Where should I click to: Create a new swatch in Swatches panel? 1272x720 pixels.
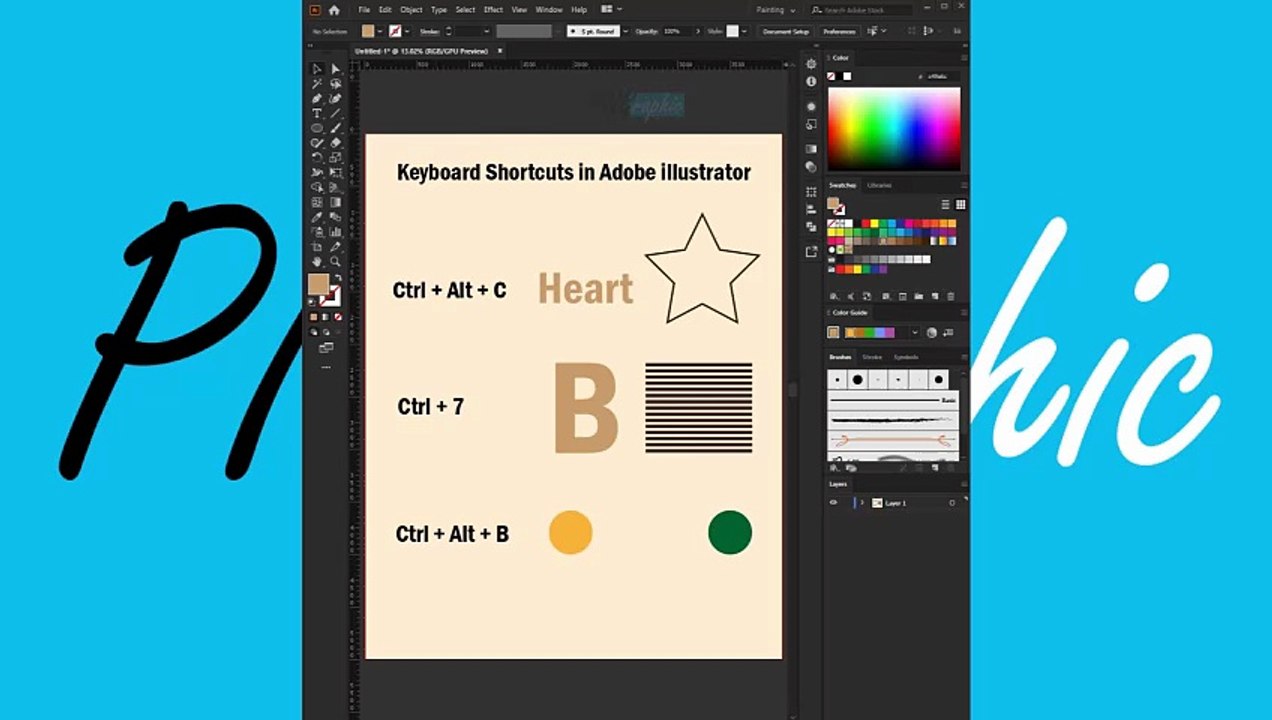click(935, 296)
